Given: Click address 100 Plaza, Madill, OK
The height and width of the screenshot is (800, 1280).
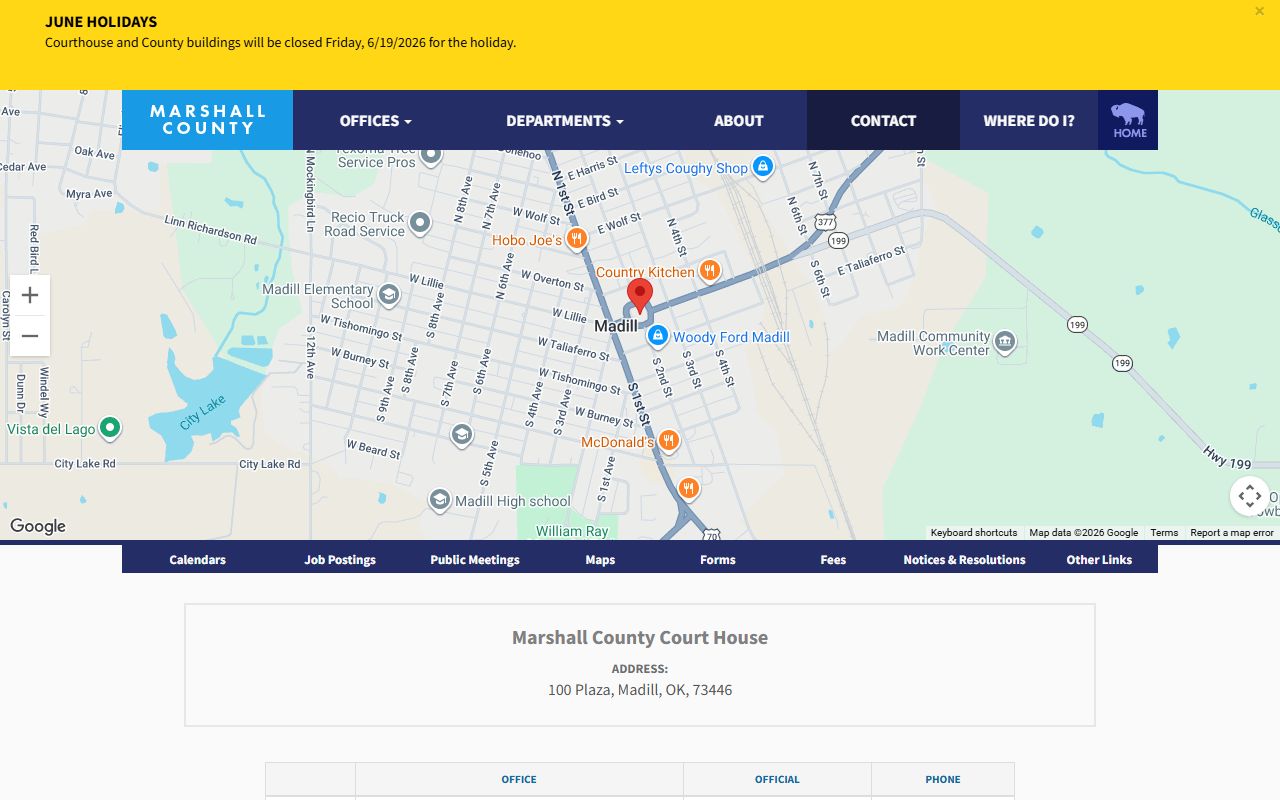Looking at the screenshot, I should (x=640, y=690).
